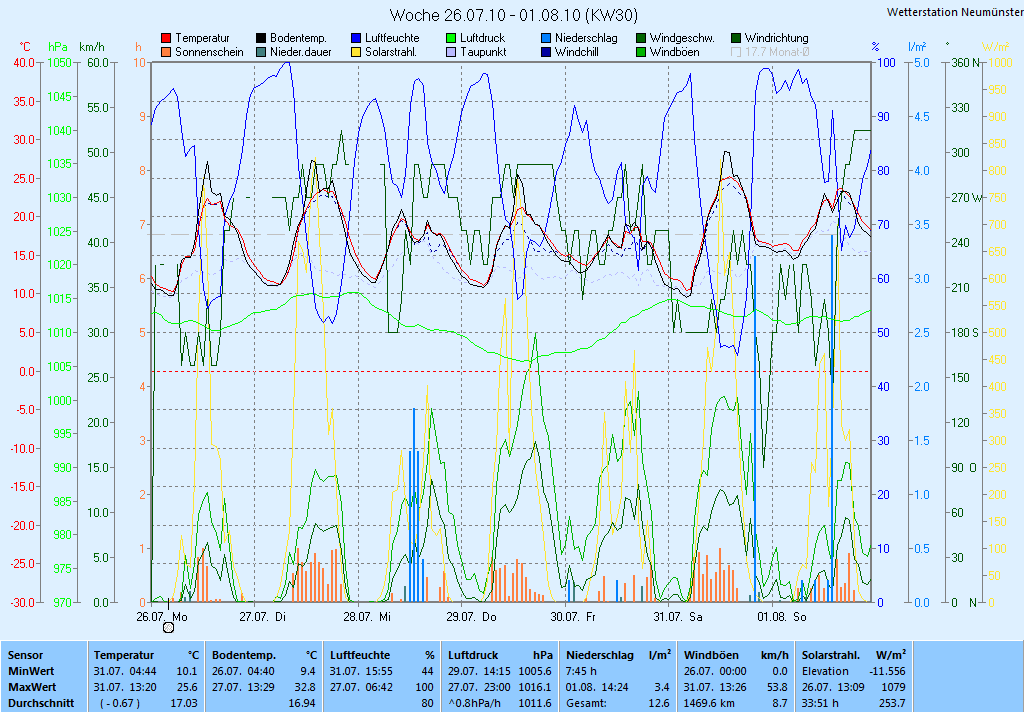This screenshot has height=712, width=1024.
Task: Click the lavender Taupunkt legend square
Action: 451,52
